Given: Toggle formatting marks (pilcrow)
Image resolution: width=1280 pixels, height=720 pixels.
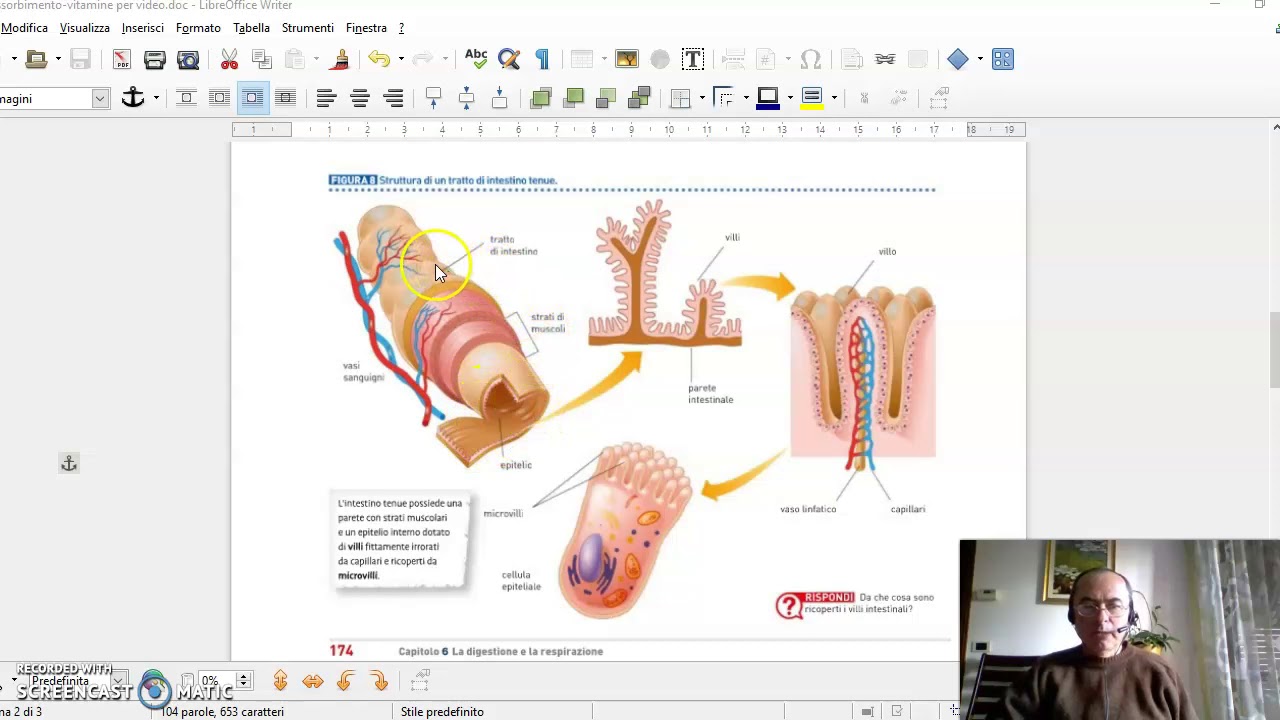Looking at the screenshot, I should [542, 60].
